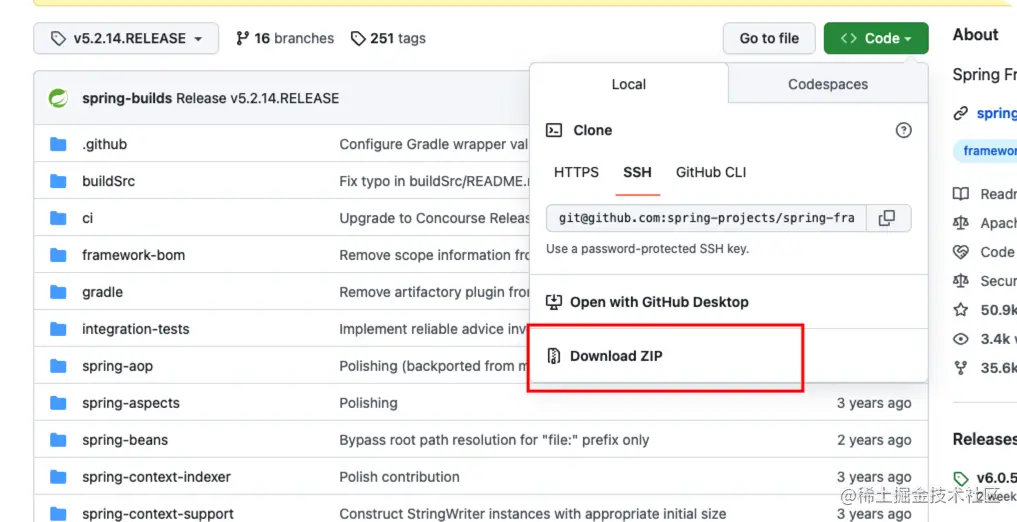Open commit 'Upgrade to Concourse Release'

(x=435, y=218)
